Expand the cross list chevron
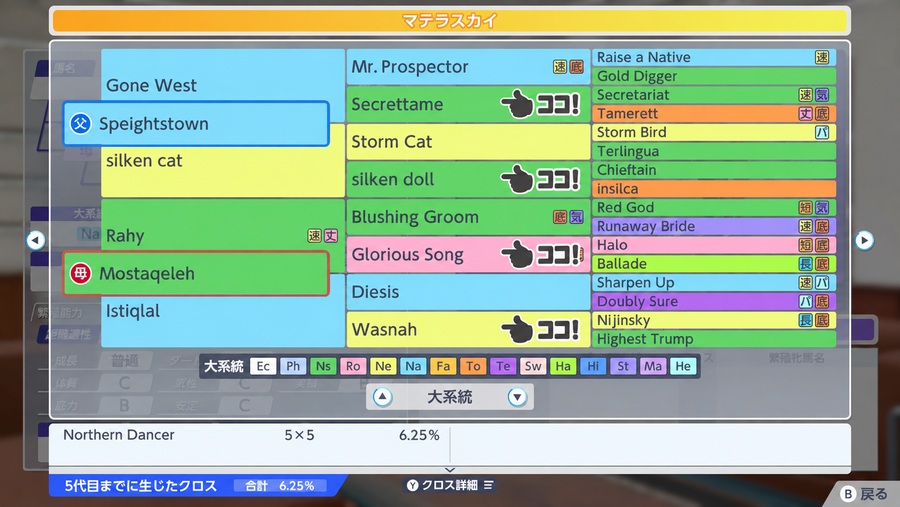The image size is (900, 507). [x=450, y=470]
